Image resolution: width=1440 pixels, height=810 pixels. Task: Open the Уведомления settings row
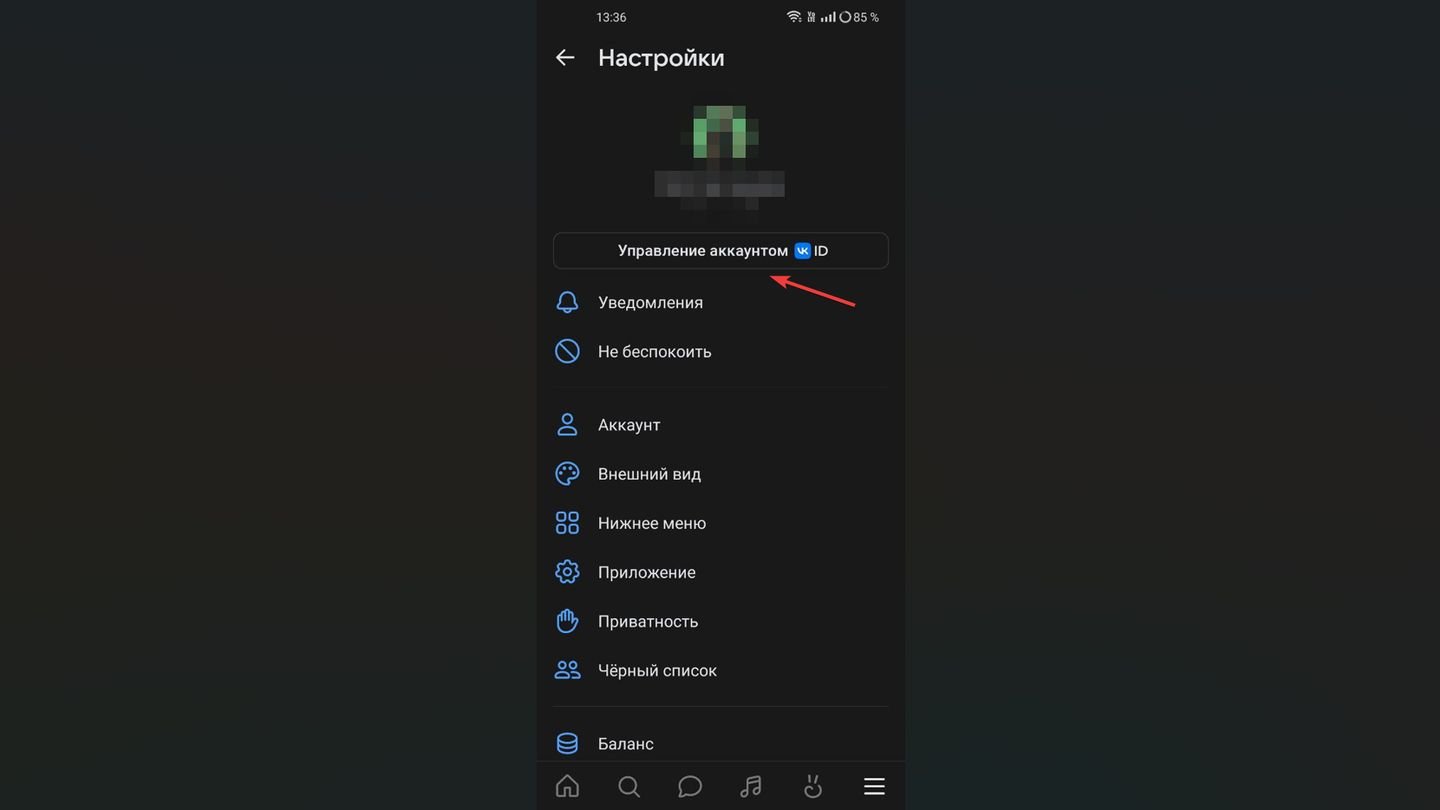pos(720,302)
